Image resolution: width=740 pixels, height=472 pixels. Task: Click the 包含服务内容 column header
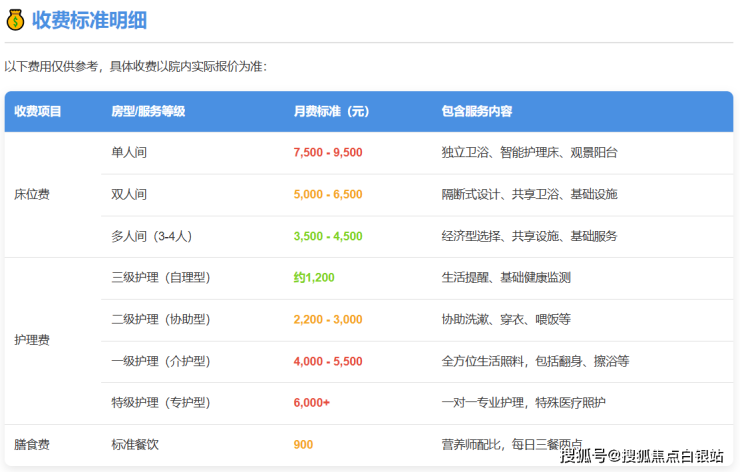coord(478,111)
